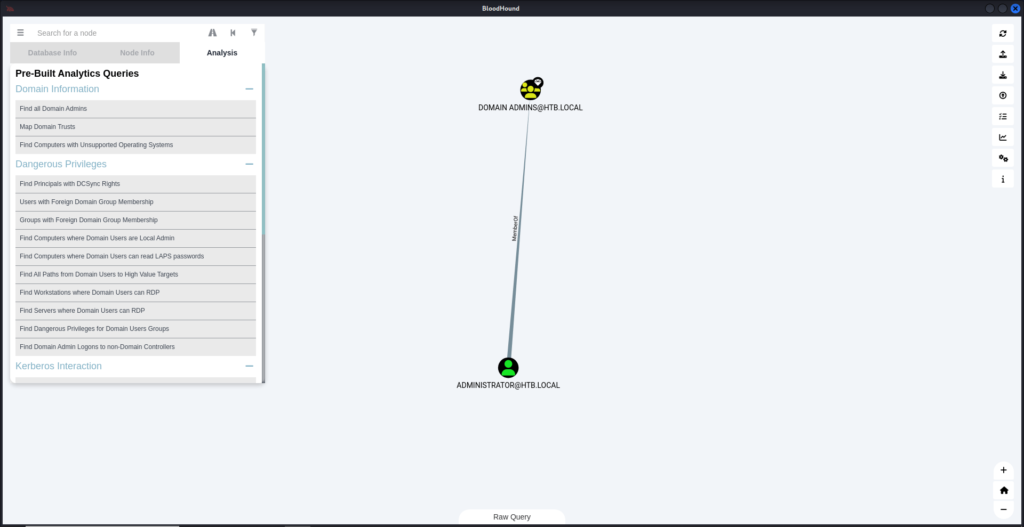Select the Administrator user node icon
Viewport: 1024px width, 527px height.
pos(508,368)
